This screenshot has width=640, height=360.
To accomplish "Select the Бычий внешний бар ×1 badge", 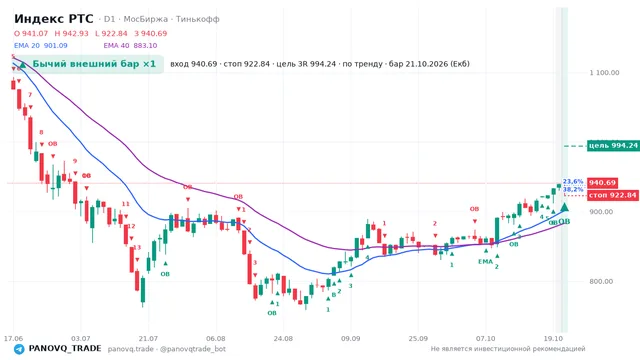I will 89,64.
